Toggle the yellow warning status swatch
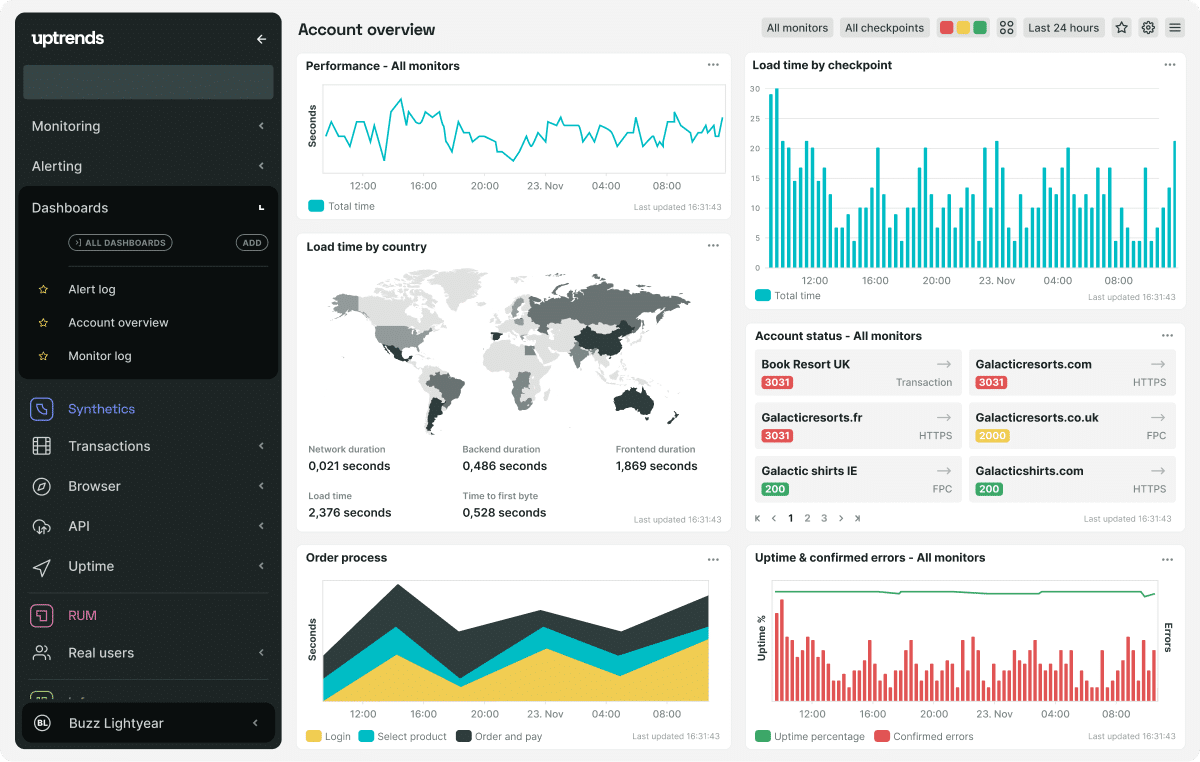The image size is (1200, 762). point(961,27)
